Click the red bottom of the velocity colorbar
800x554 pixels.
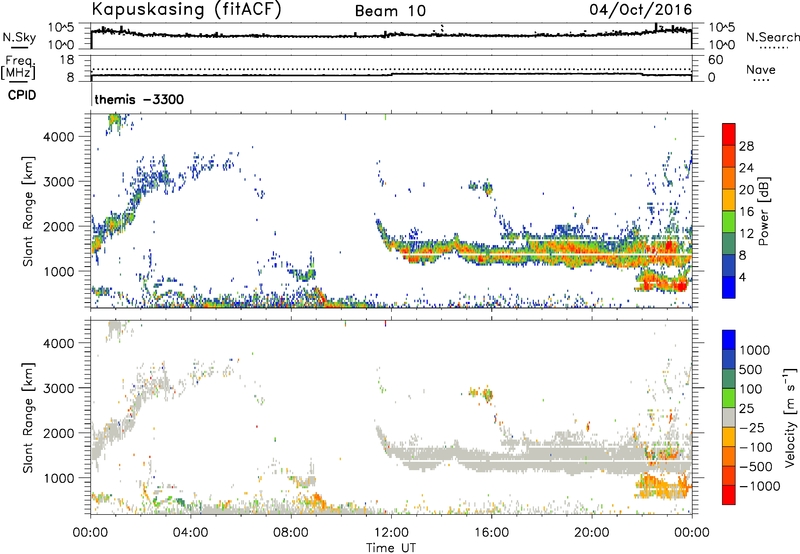[x=729, y=495]
